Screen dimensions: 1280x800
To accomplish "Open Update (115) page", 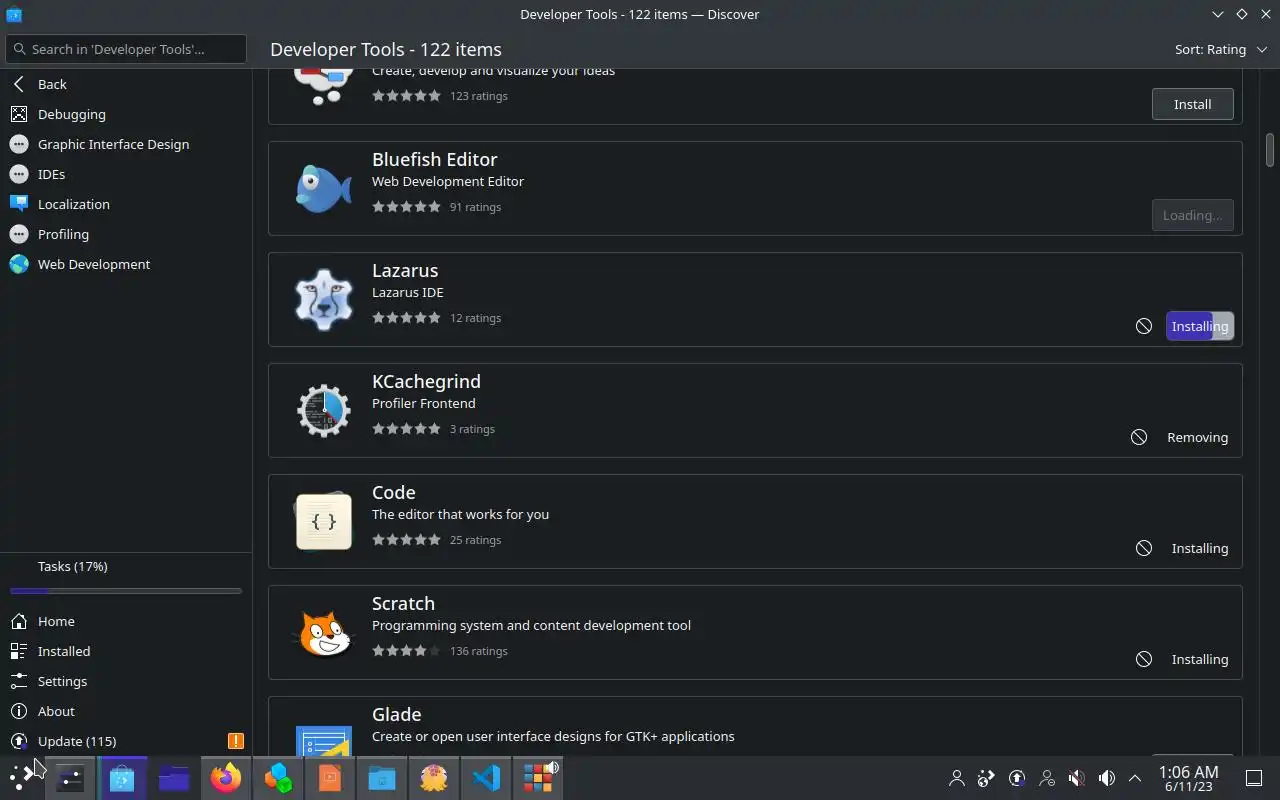I will [126, 741].
